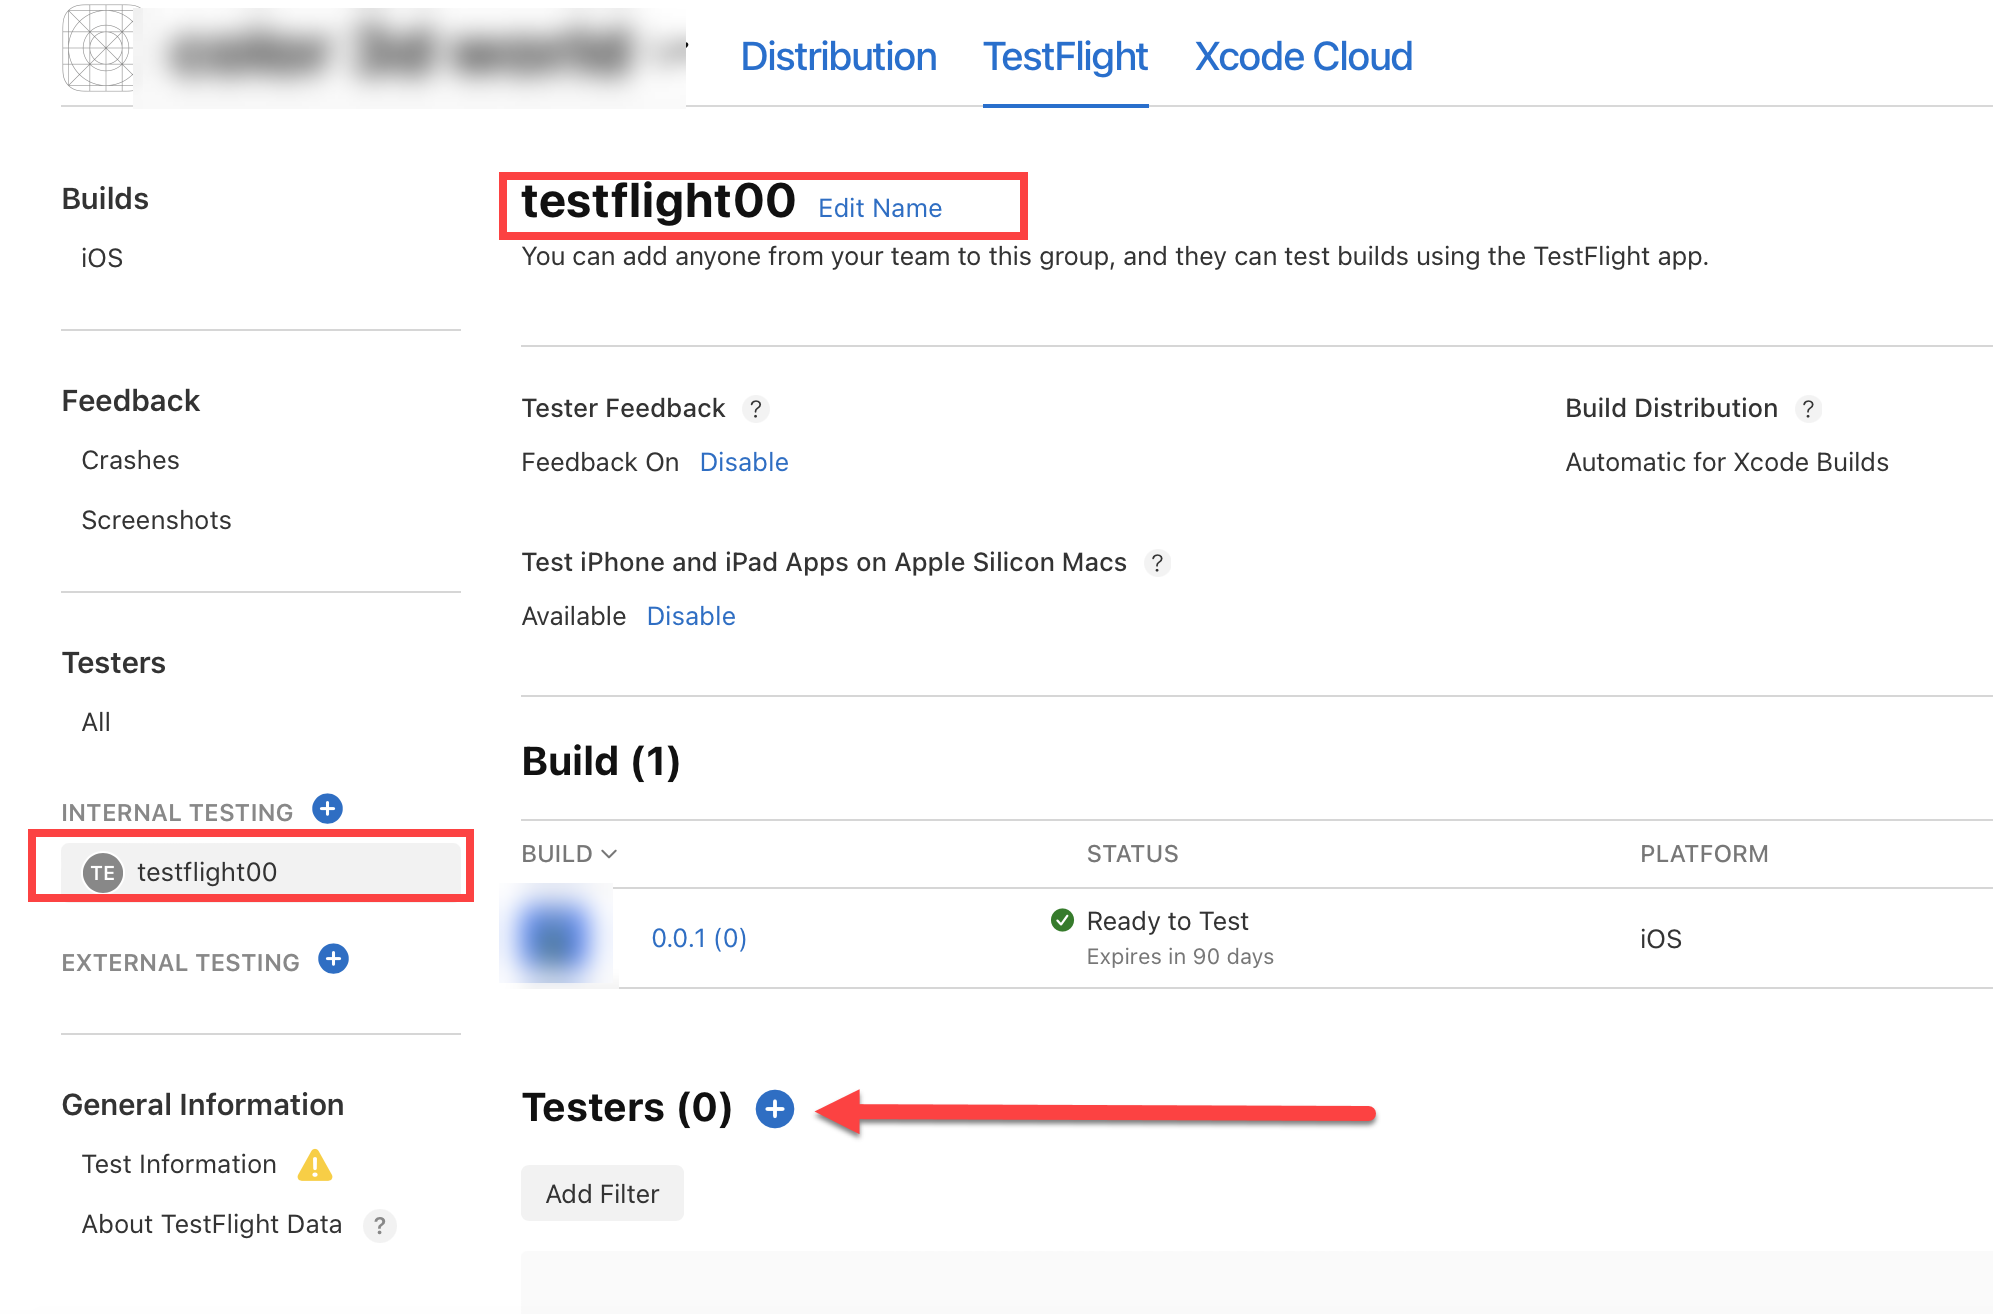Select testflight00 group in sidebar
This screenshot has height=1314, width=1993.
[x=206, y=872]
